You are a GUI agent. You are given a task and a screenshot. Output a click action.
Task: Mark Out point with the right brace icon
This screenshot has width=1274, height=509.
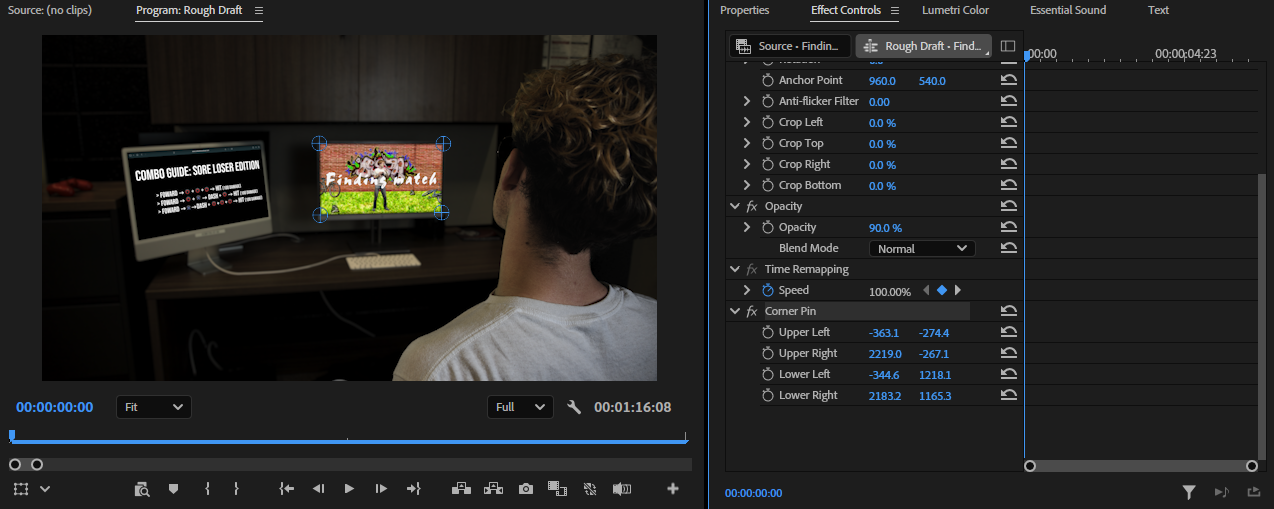tap(236, 489)
